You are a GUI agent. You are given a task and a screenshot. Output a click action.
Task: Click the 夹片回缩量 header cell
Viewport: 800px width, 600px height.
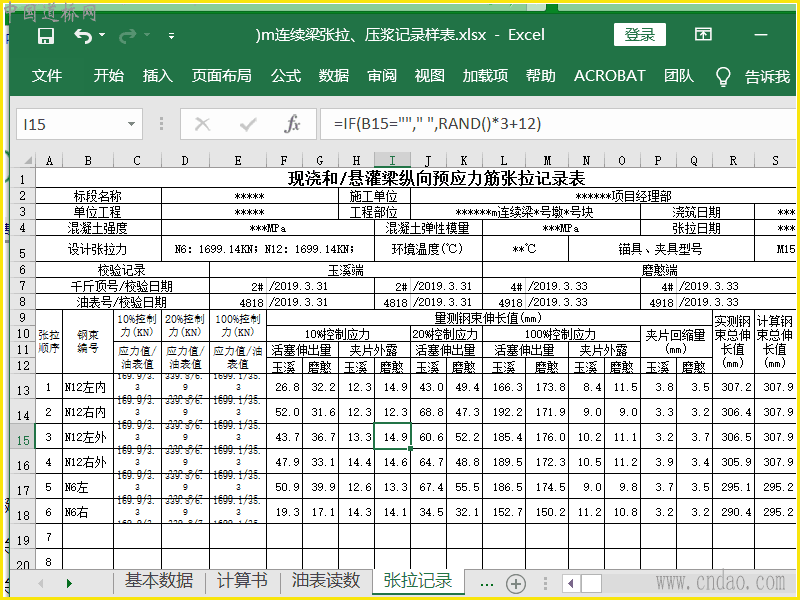(676, 342)
